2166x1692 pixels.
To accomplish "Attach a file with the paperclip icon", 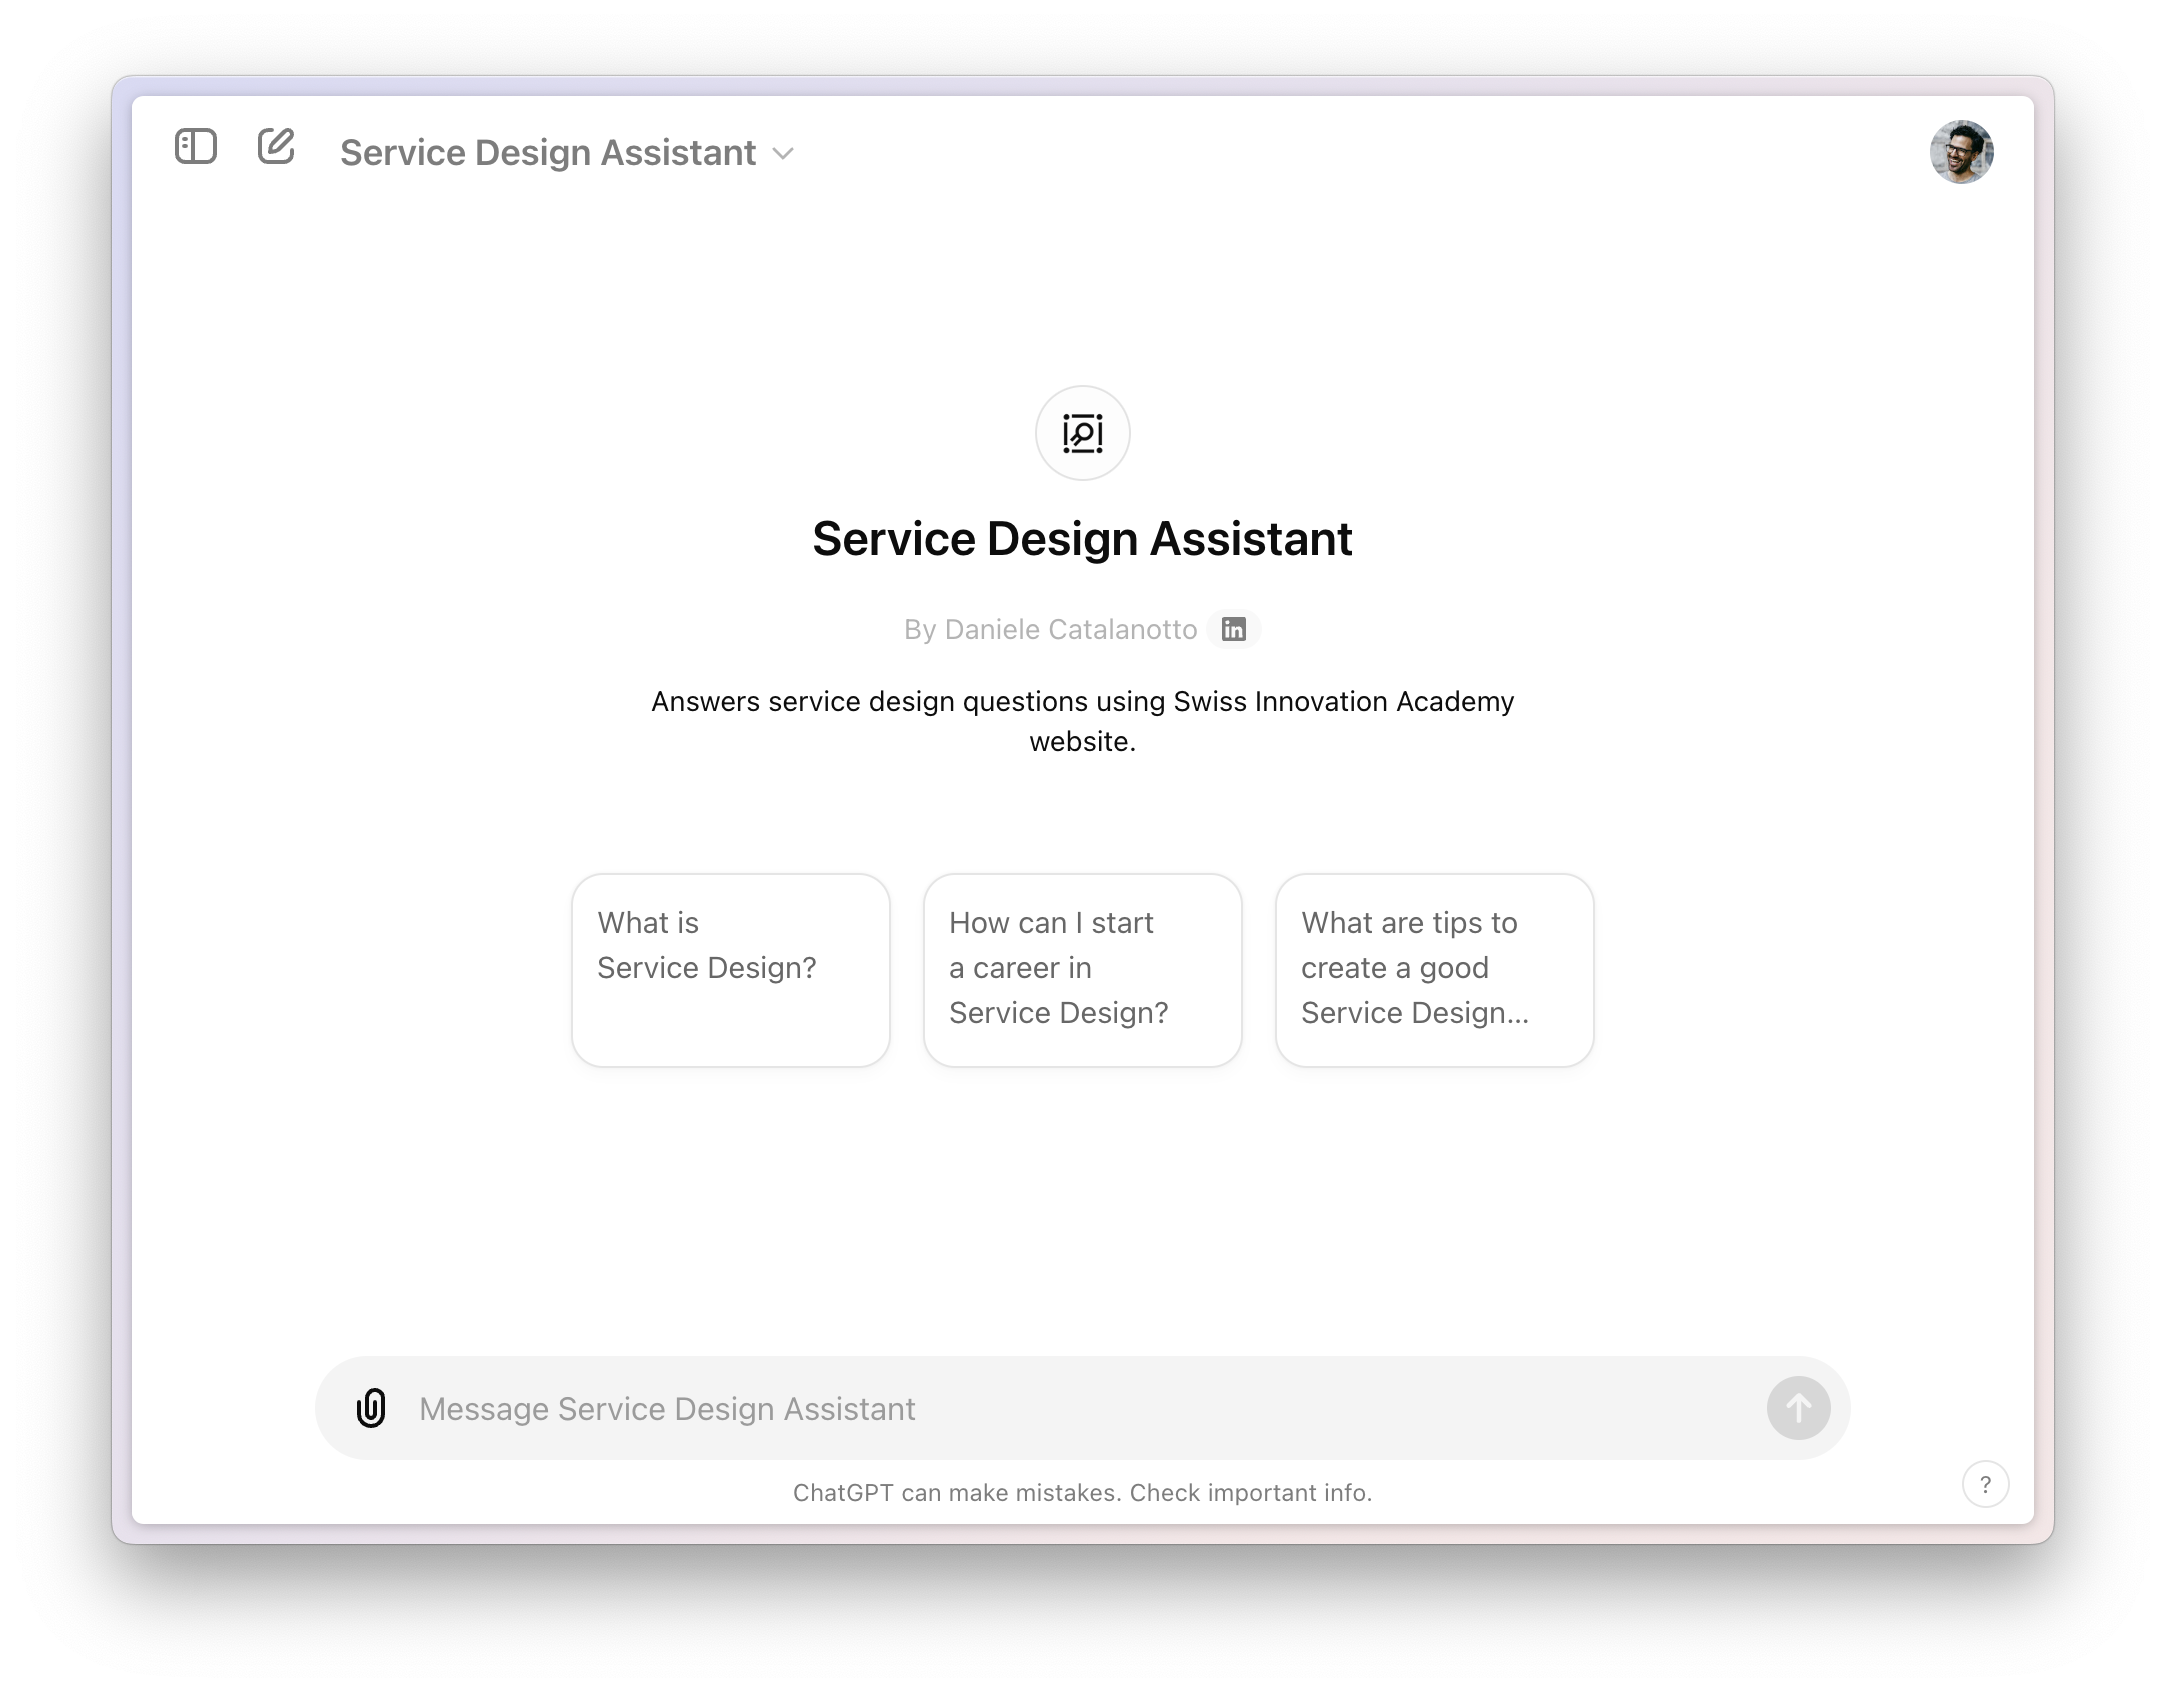I will [x=371, y=1408].
